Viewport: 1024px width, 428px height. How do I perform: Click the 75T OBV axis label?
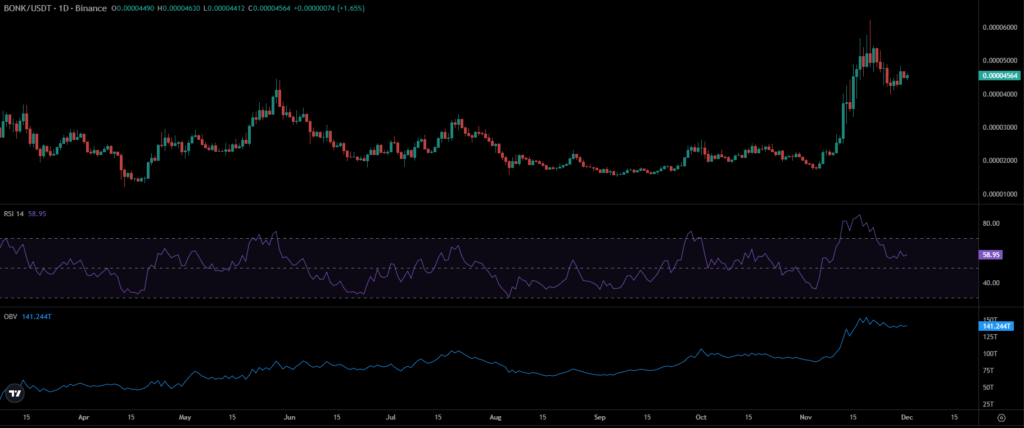tap(989, 370)
